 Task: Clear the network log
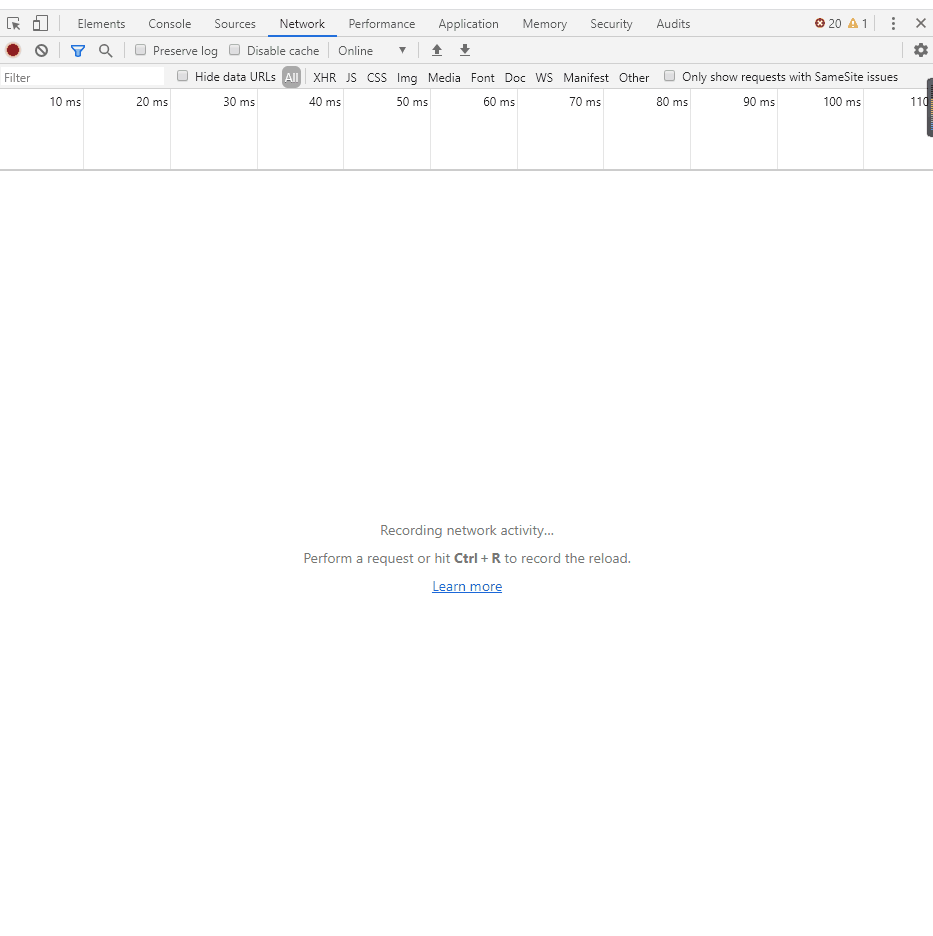coord(41,51)
